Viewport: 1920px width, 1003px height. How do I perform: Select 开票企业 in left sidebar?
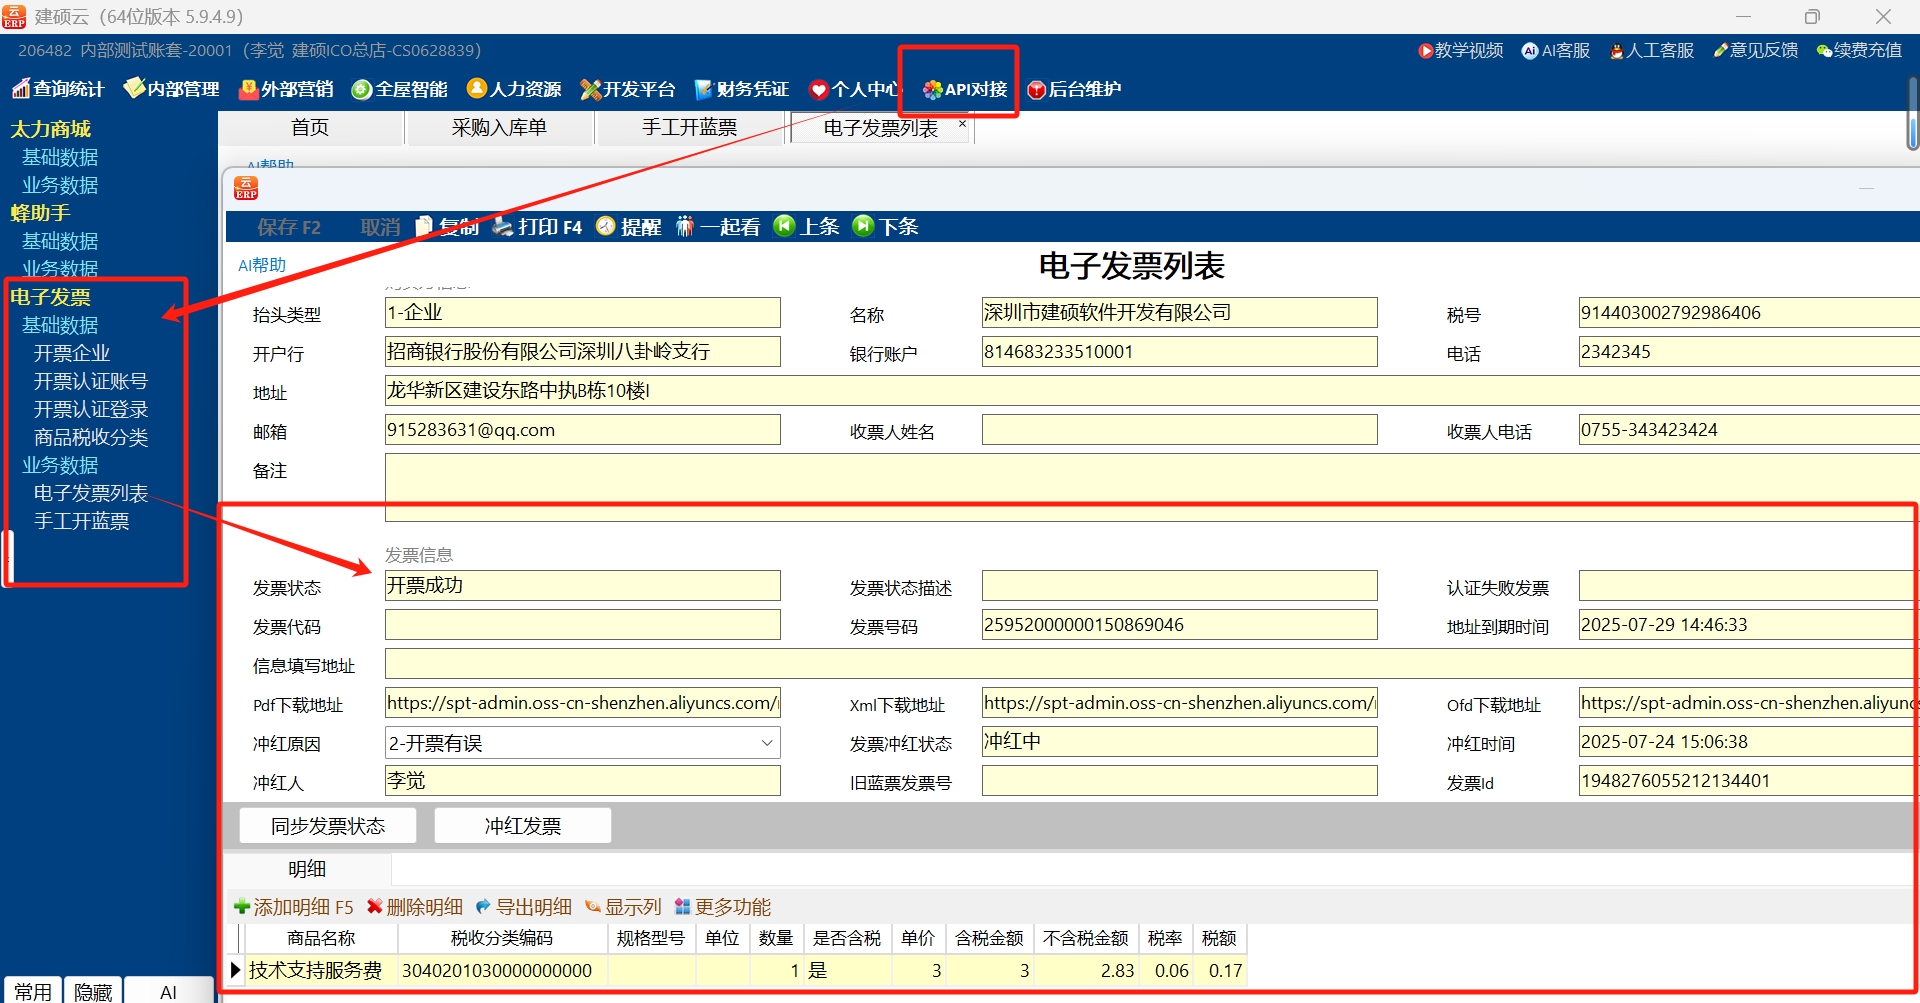(x=72, y=353)
